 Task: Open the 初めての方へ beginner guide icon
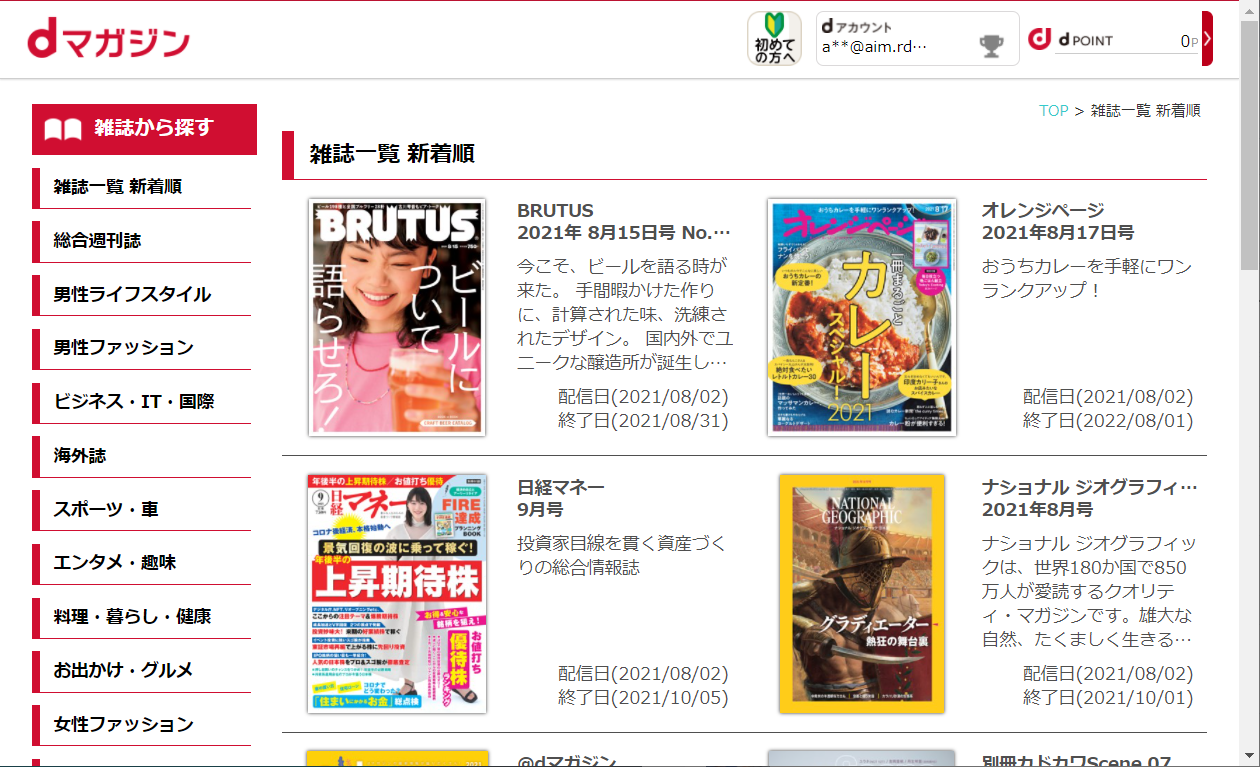774,39
